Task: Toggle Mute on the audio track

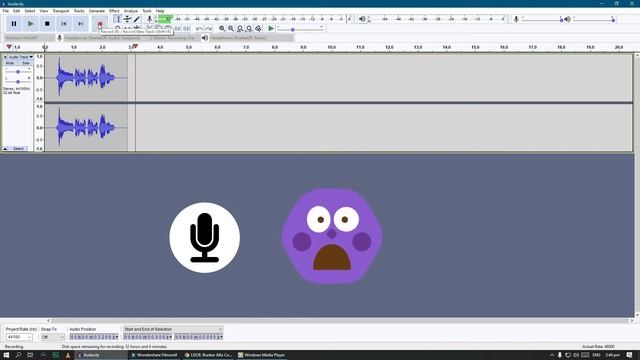Action: coord(10,63)
